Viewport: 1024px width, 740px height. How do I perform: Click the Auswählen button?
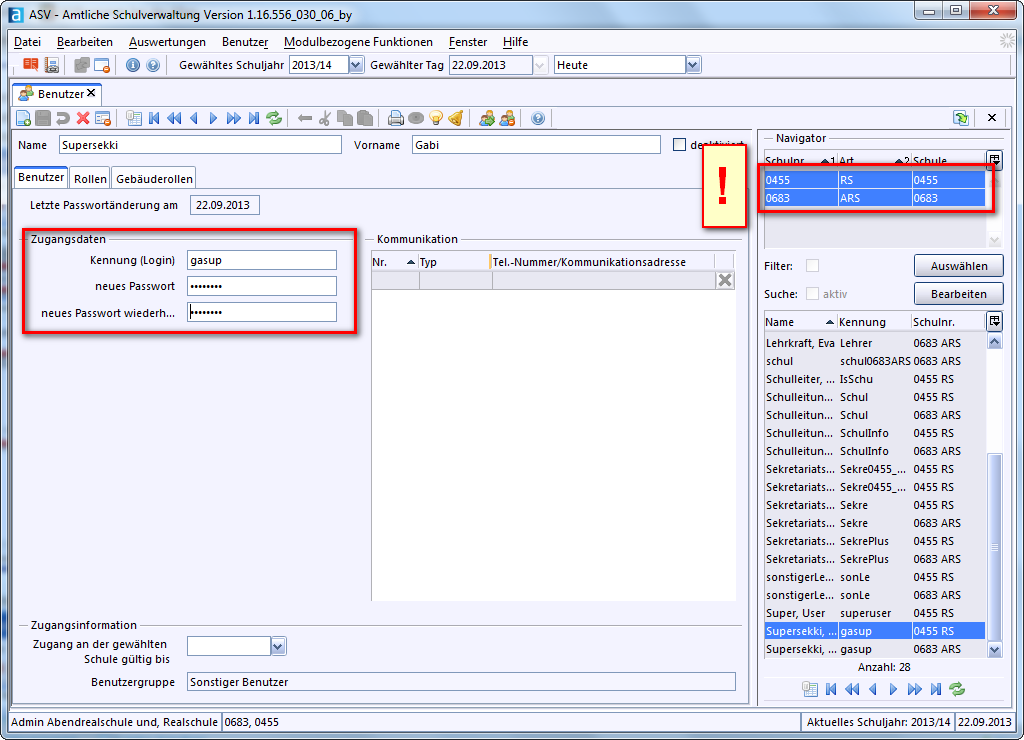point(958,266)
